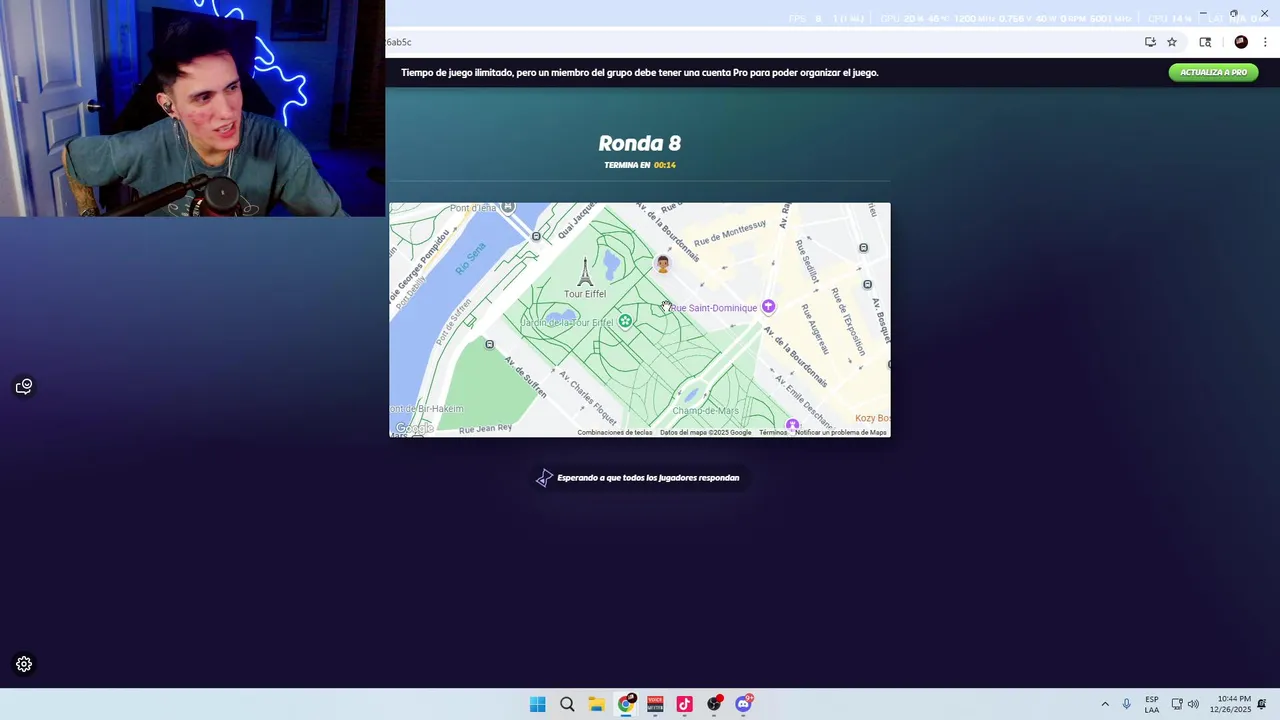Open Windows taskbar Search
Screen dimensions: 1280x720
click(567, 704)
